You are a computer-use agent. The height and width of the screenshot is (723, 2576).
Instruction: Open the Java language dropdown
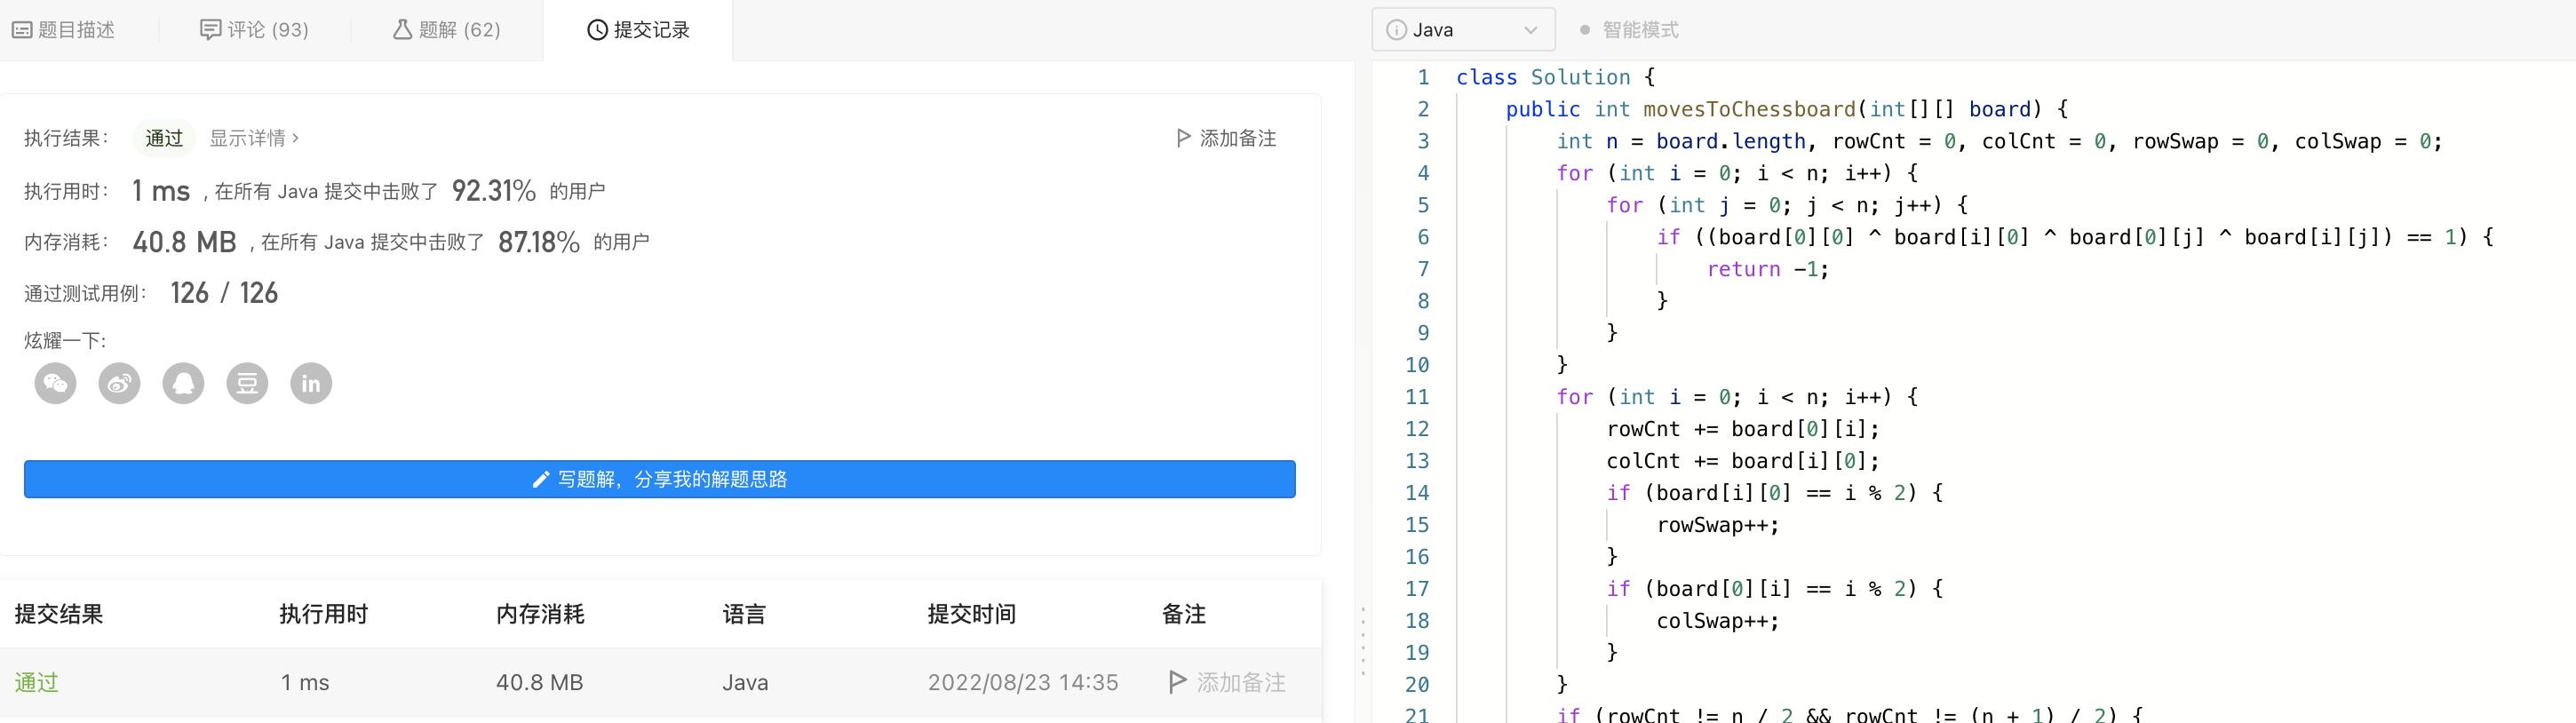point(1463,30)
